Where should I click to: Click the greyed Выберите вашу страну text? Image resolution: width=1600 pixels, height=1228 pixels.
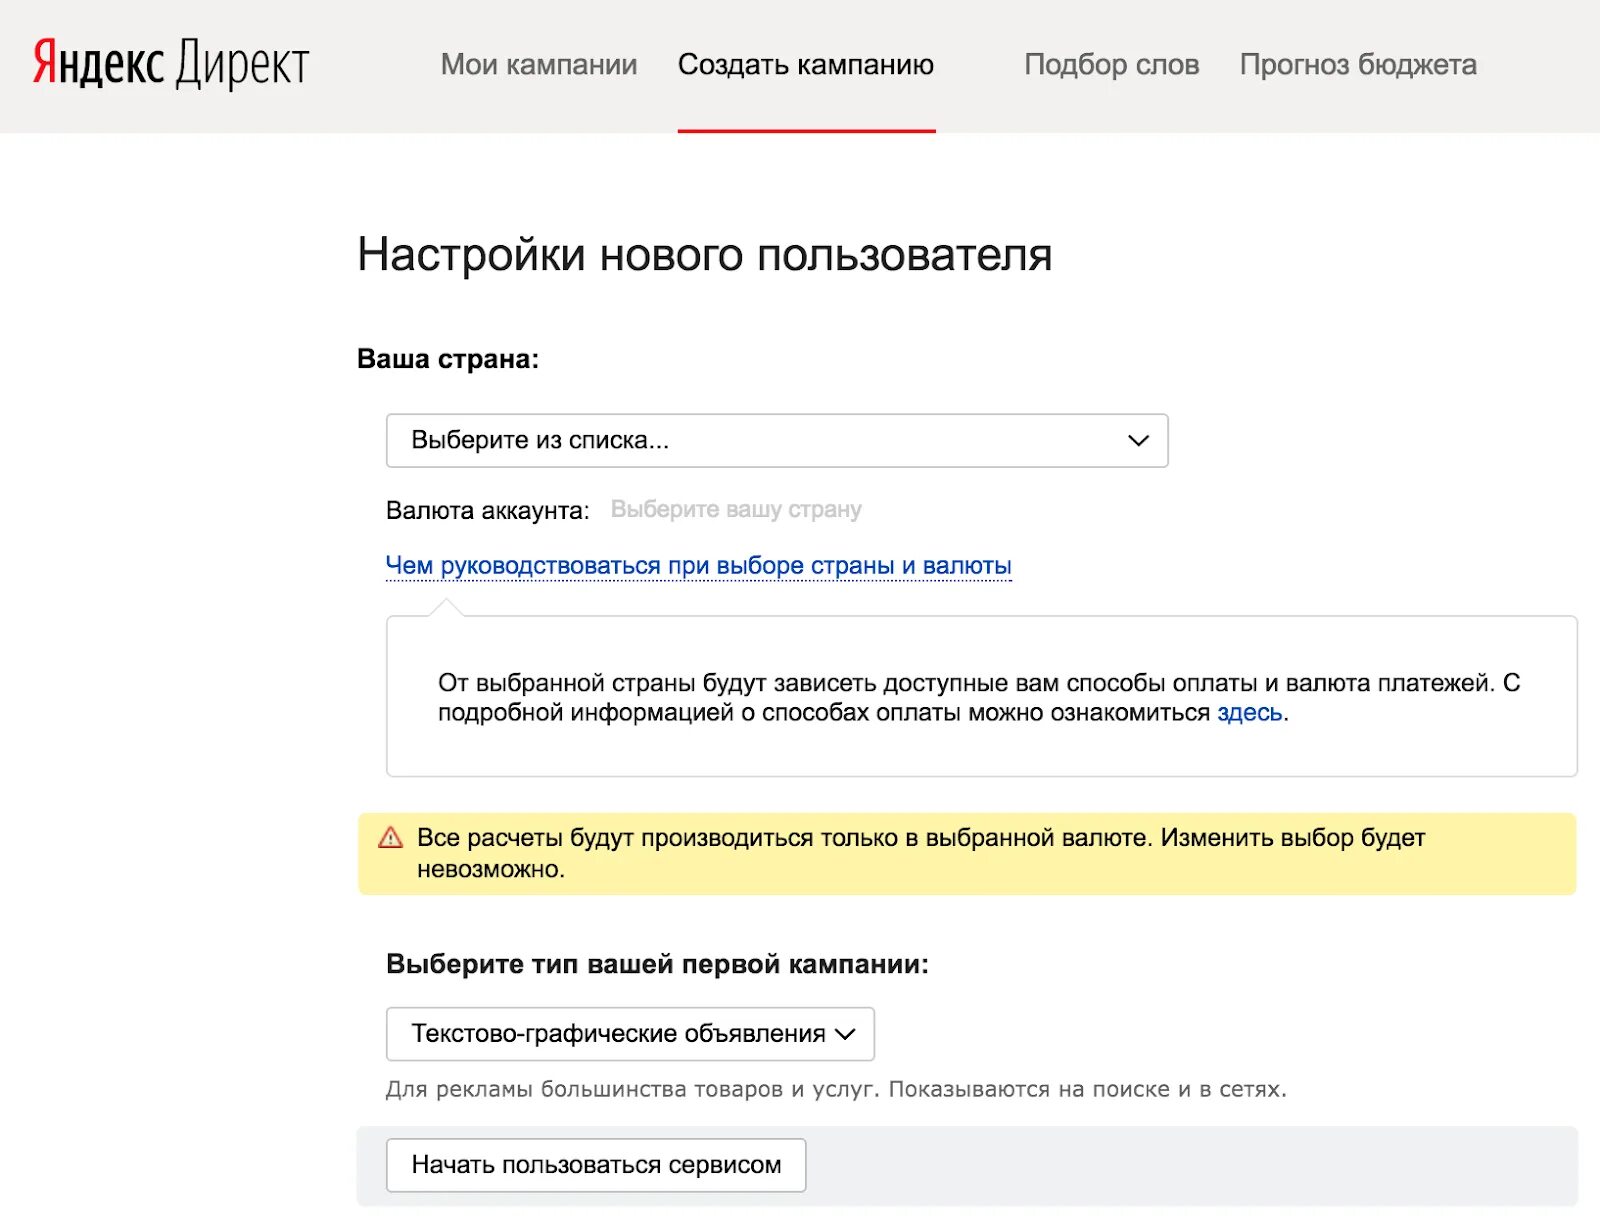point(736,509)
